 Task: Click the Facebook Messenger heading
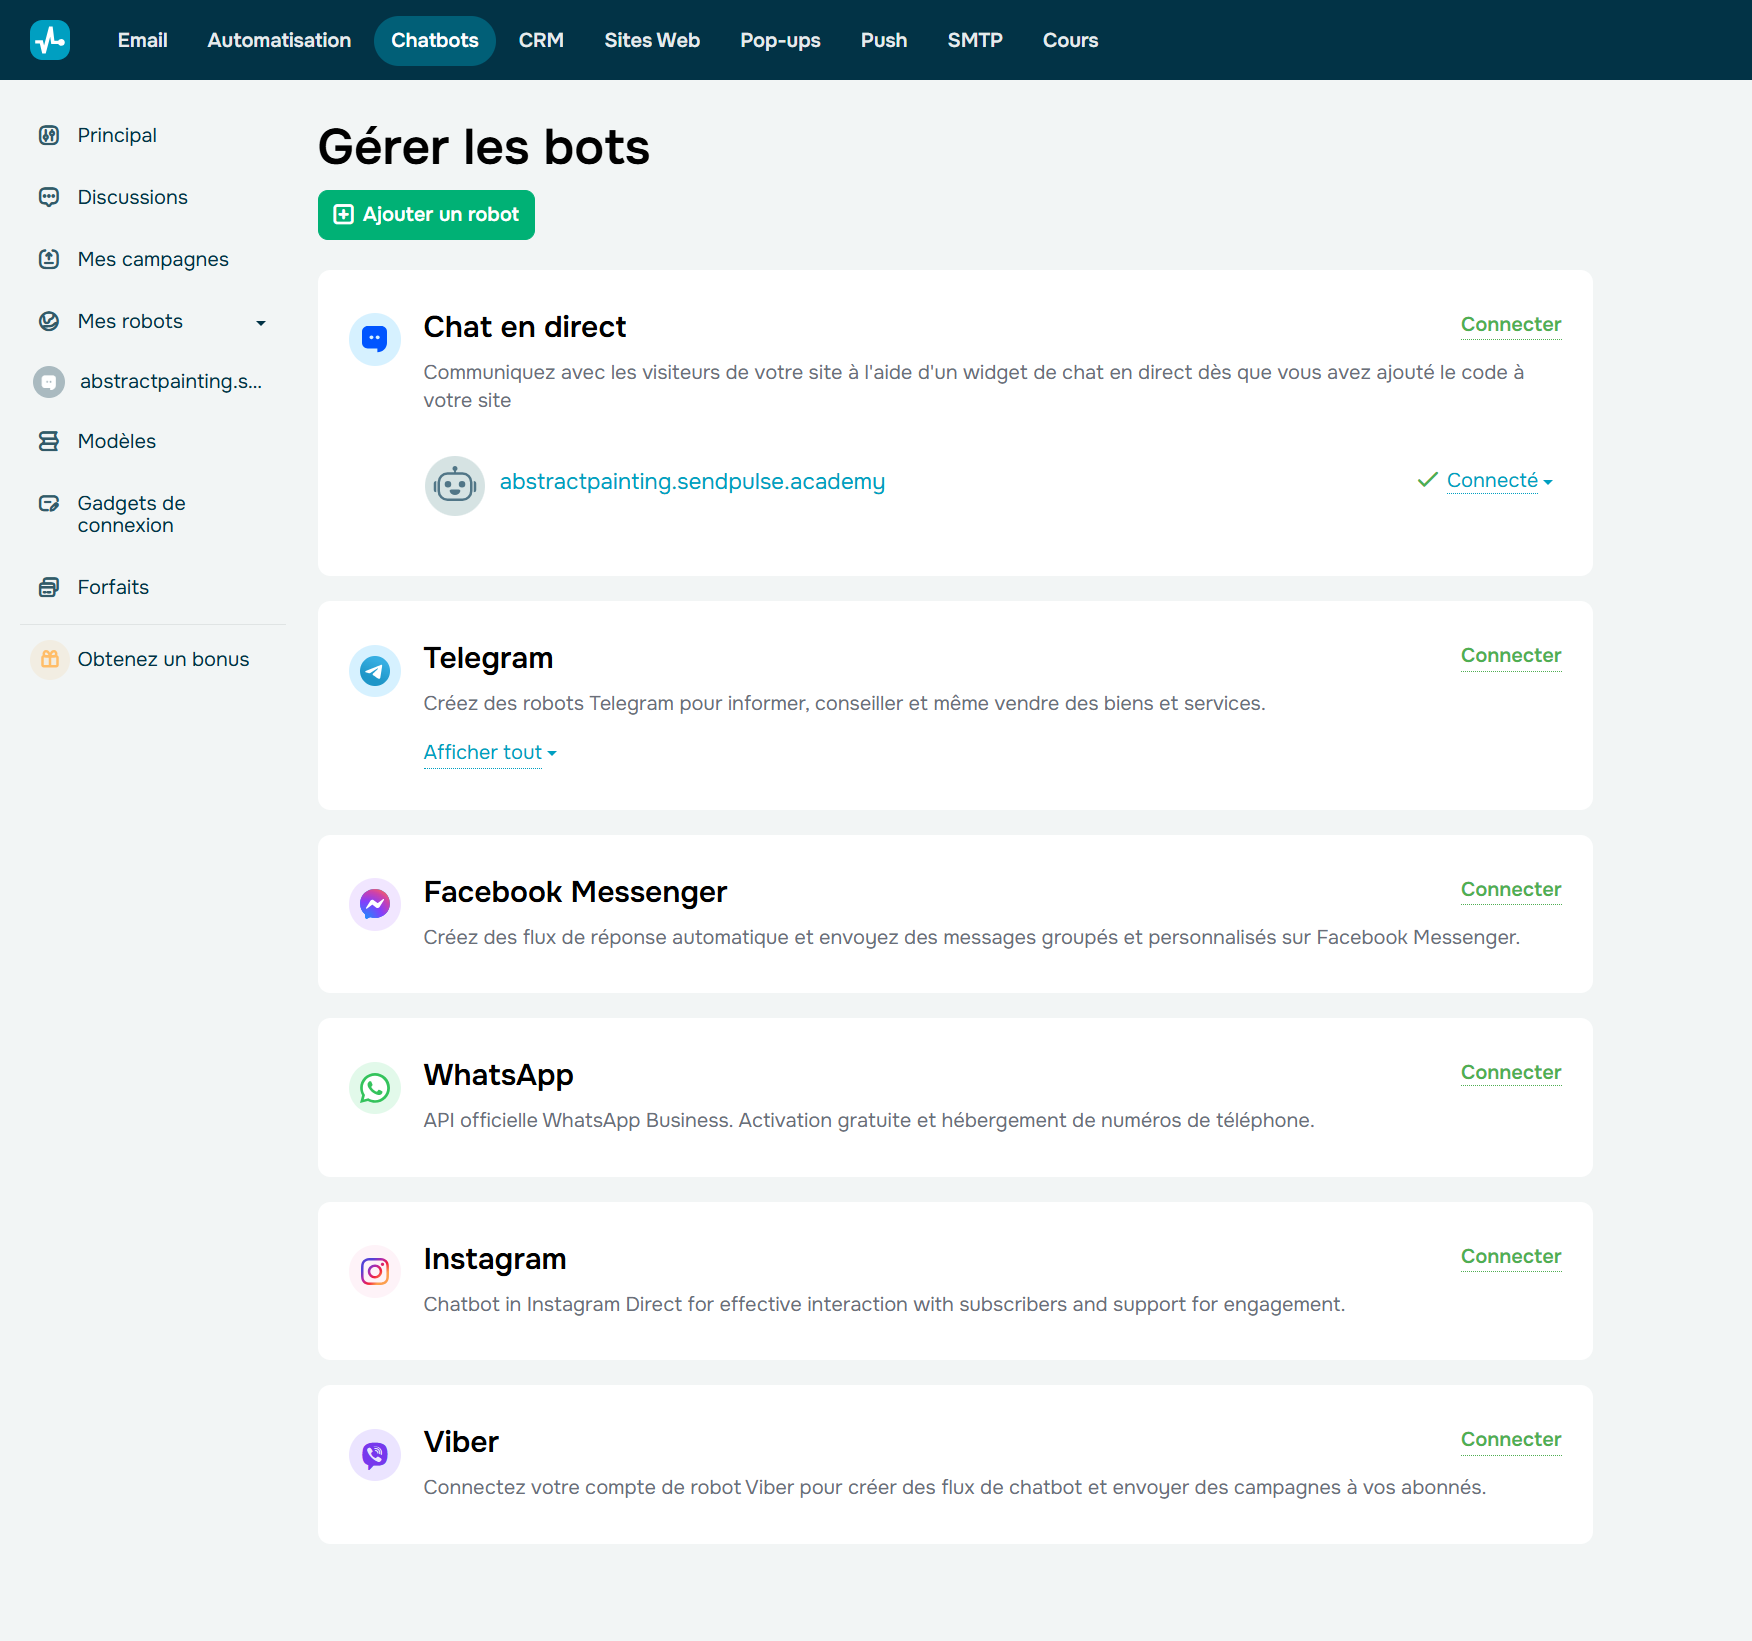(575, 892)
